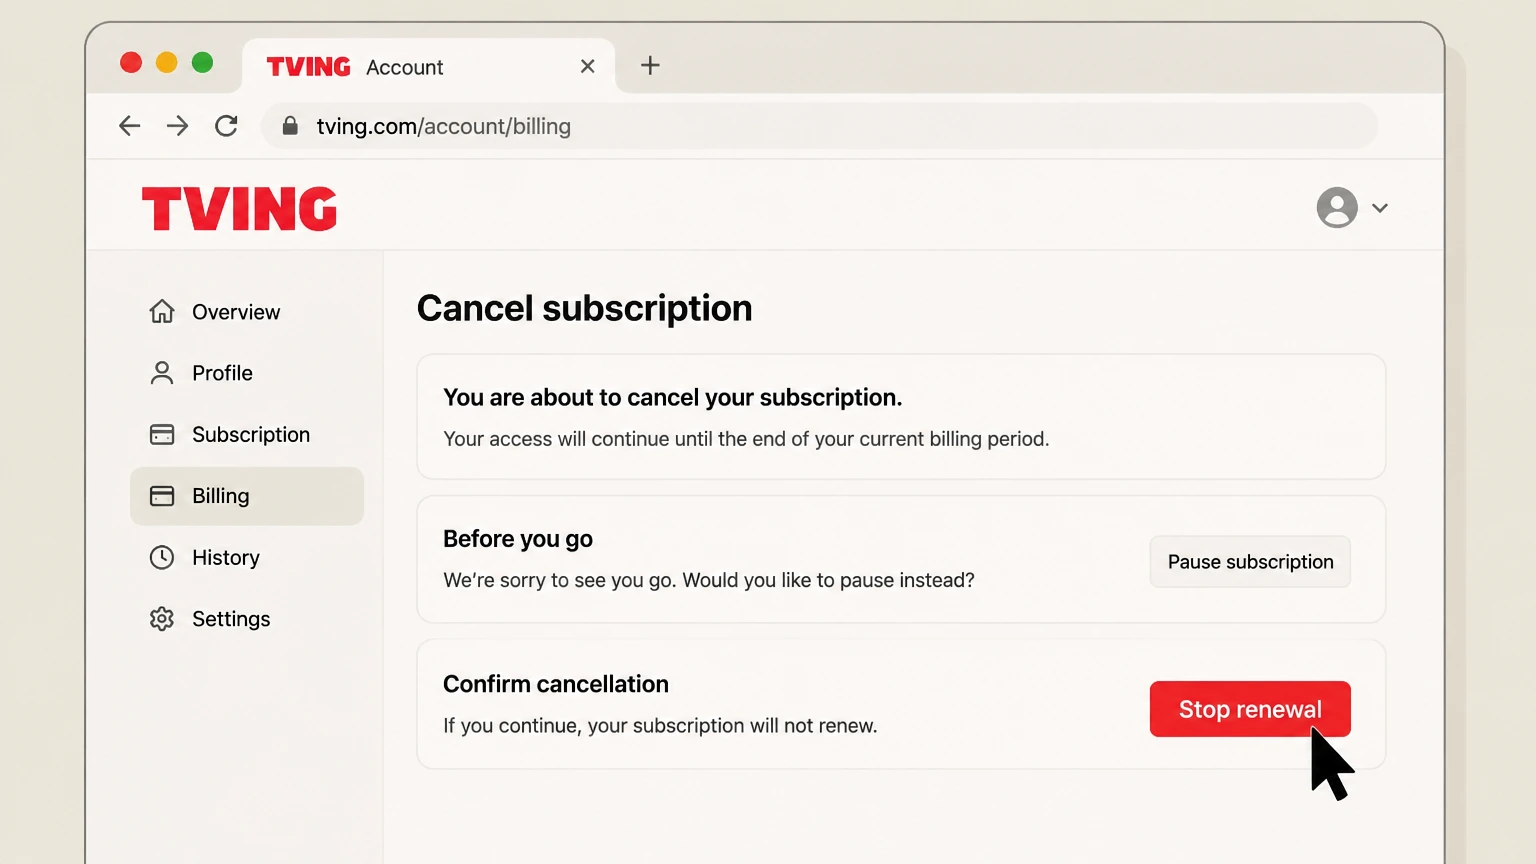Click the Pause subscription button

(x=1250, y=562)
